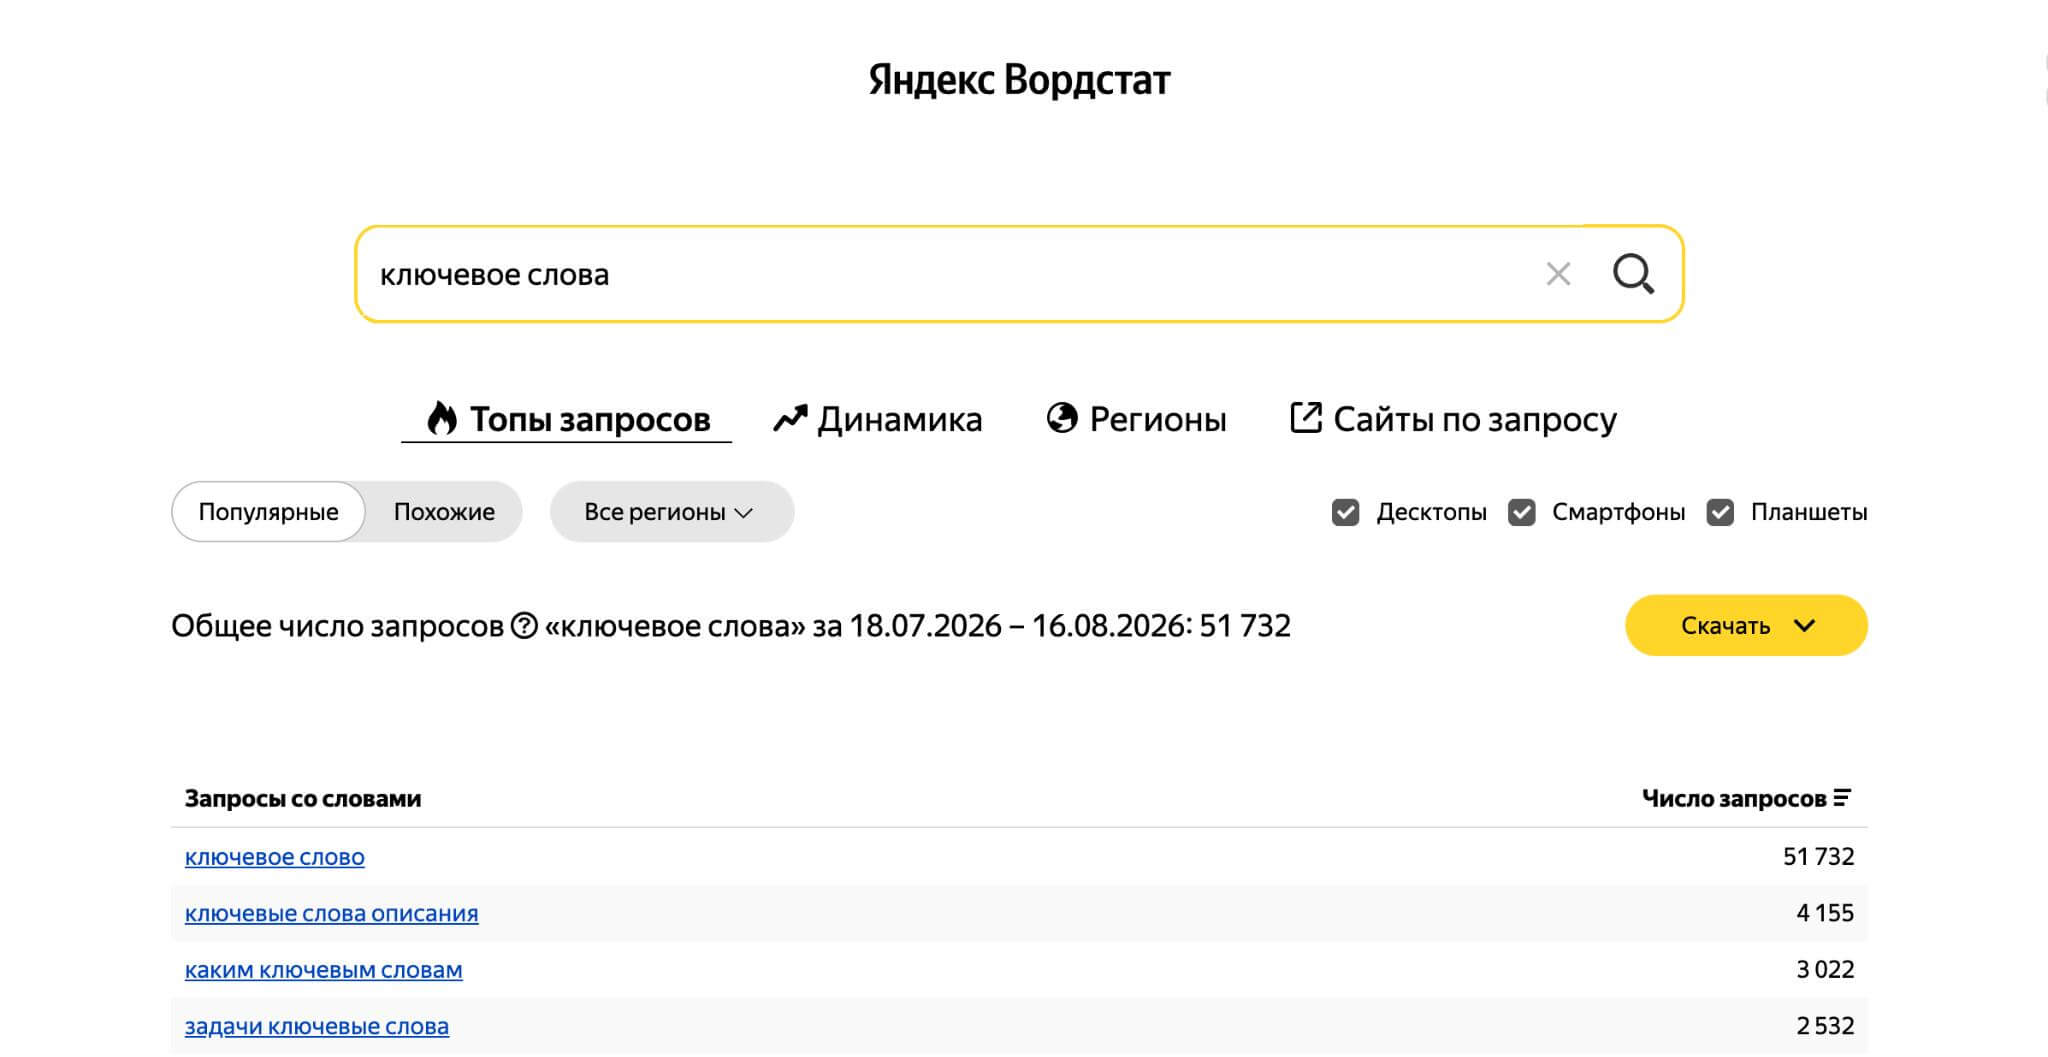The height and width of the screenshot is (1057, 2048).
Task: Switch to the Динамика tab
Action: pos(878,419)
